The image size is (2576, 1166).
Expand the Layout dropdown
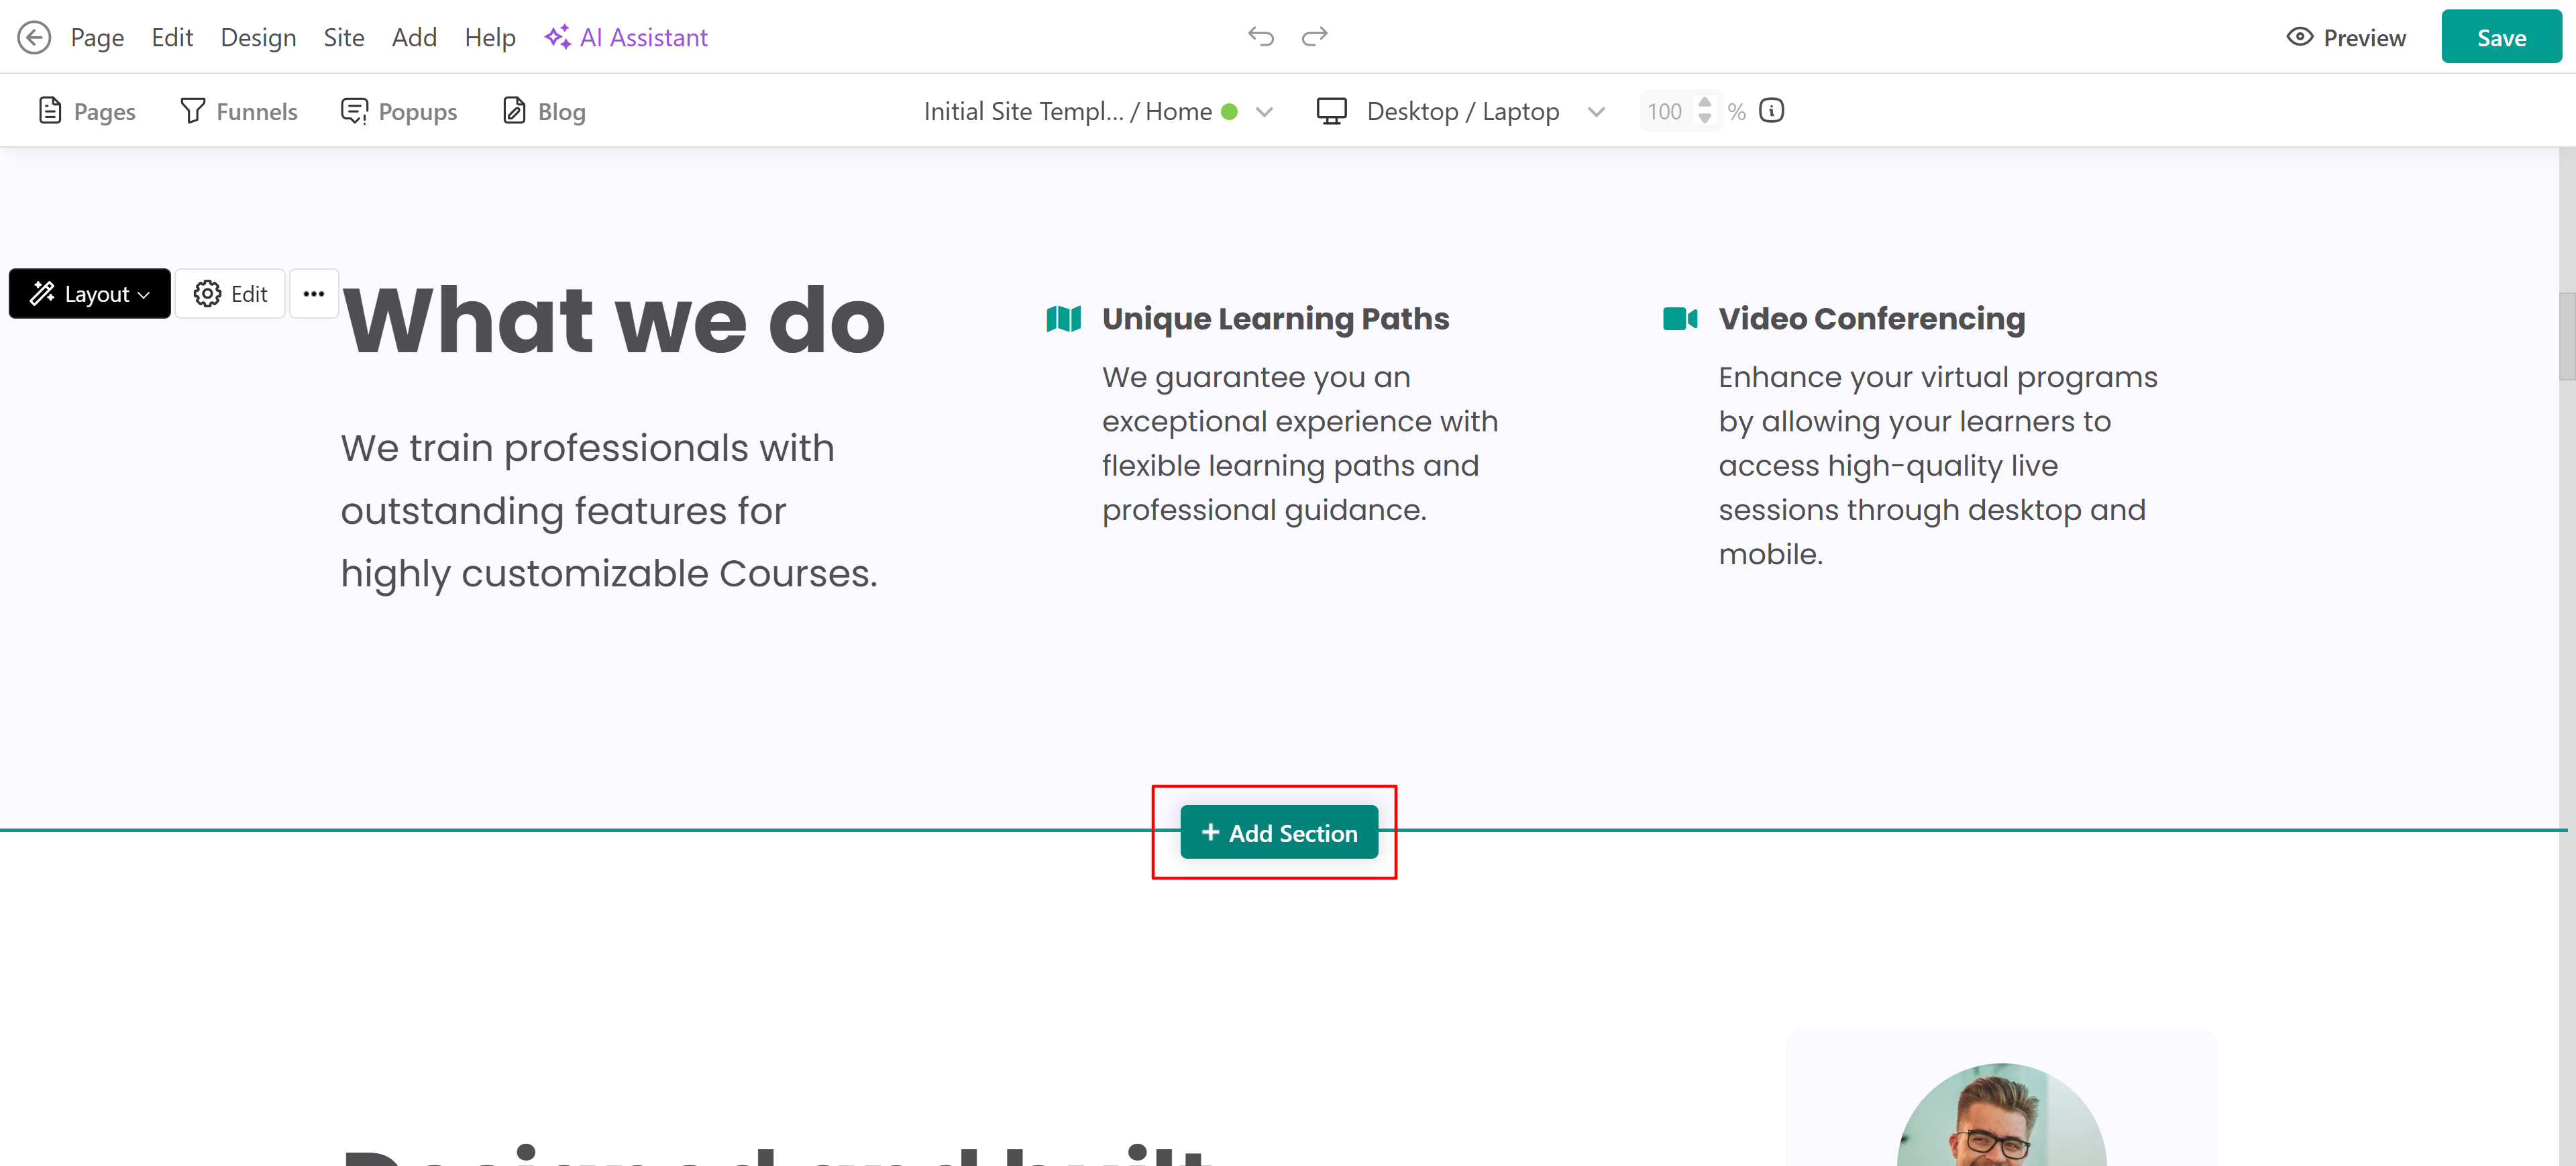click(x=90, y=294)
